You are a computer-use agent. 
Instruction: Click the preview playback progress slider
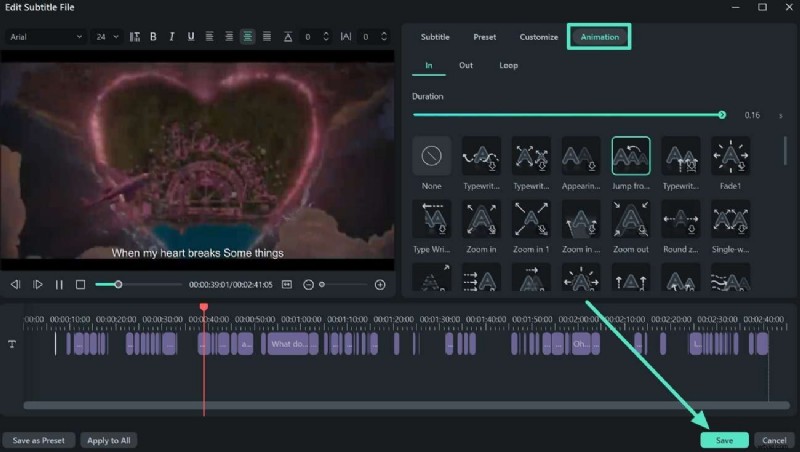(x=138, y=284)
